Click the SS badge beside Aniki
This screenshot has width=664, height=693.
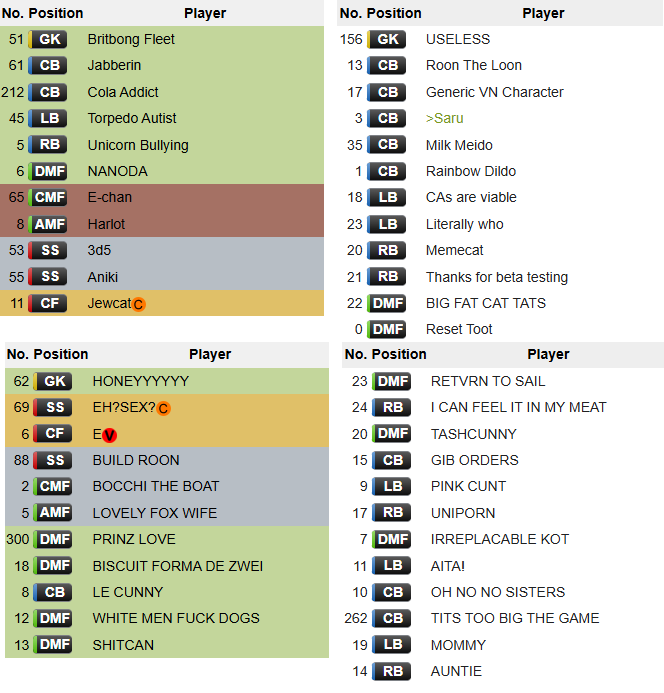[x=48, y=277]
